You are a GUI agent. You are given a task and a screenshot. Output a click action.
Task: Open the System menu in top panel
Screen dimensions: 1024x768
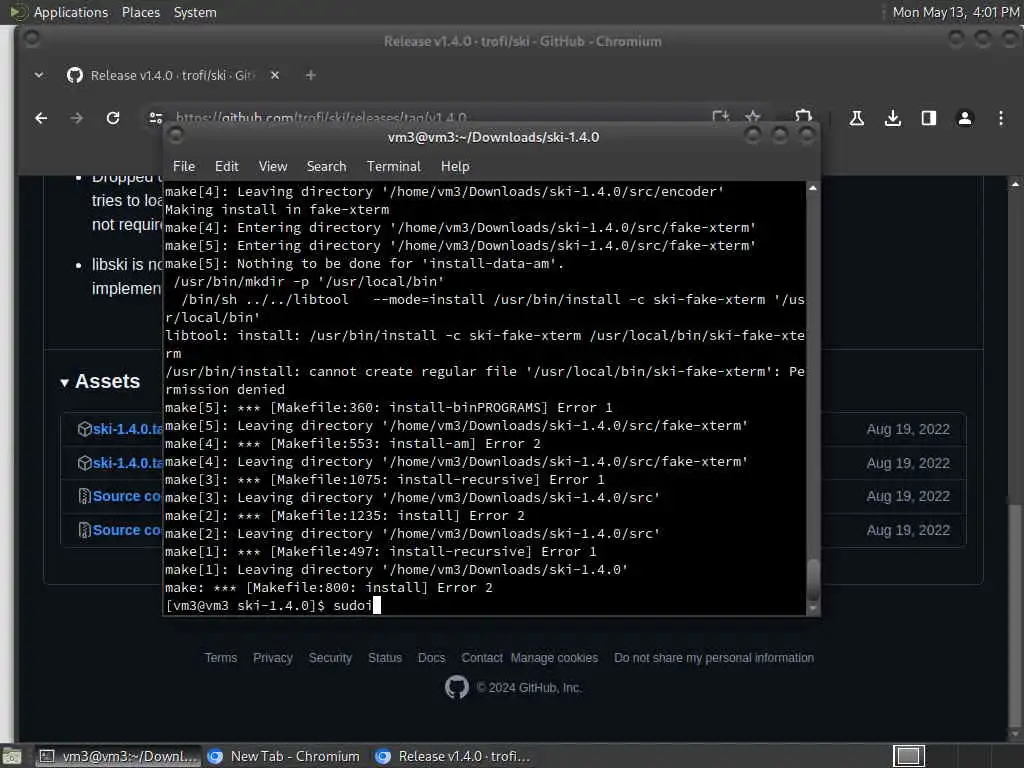pos(195,12)
